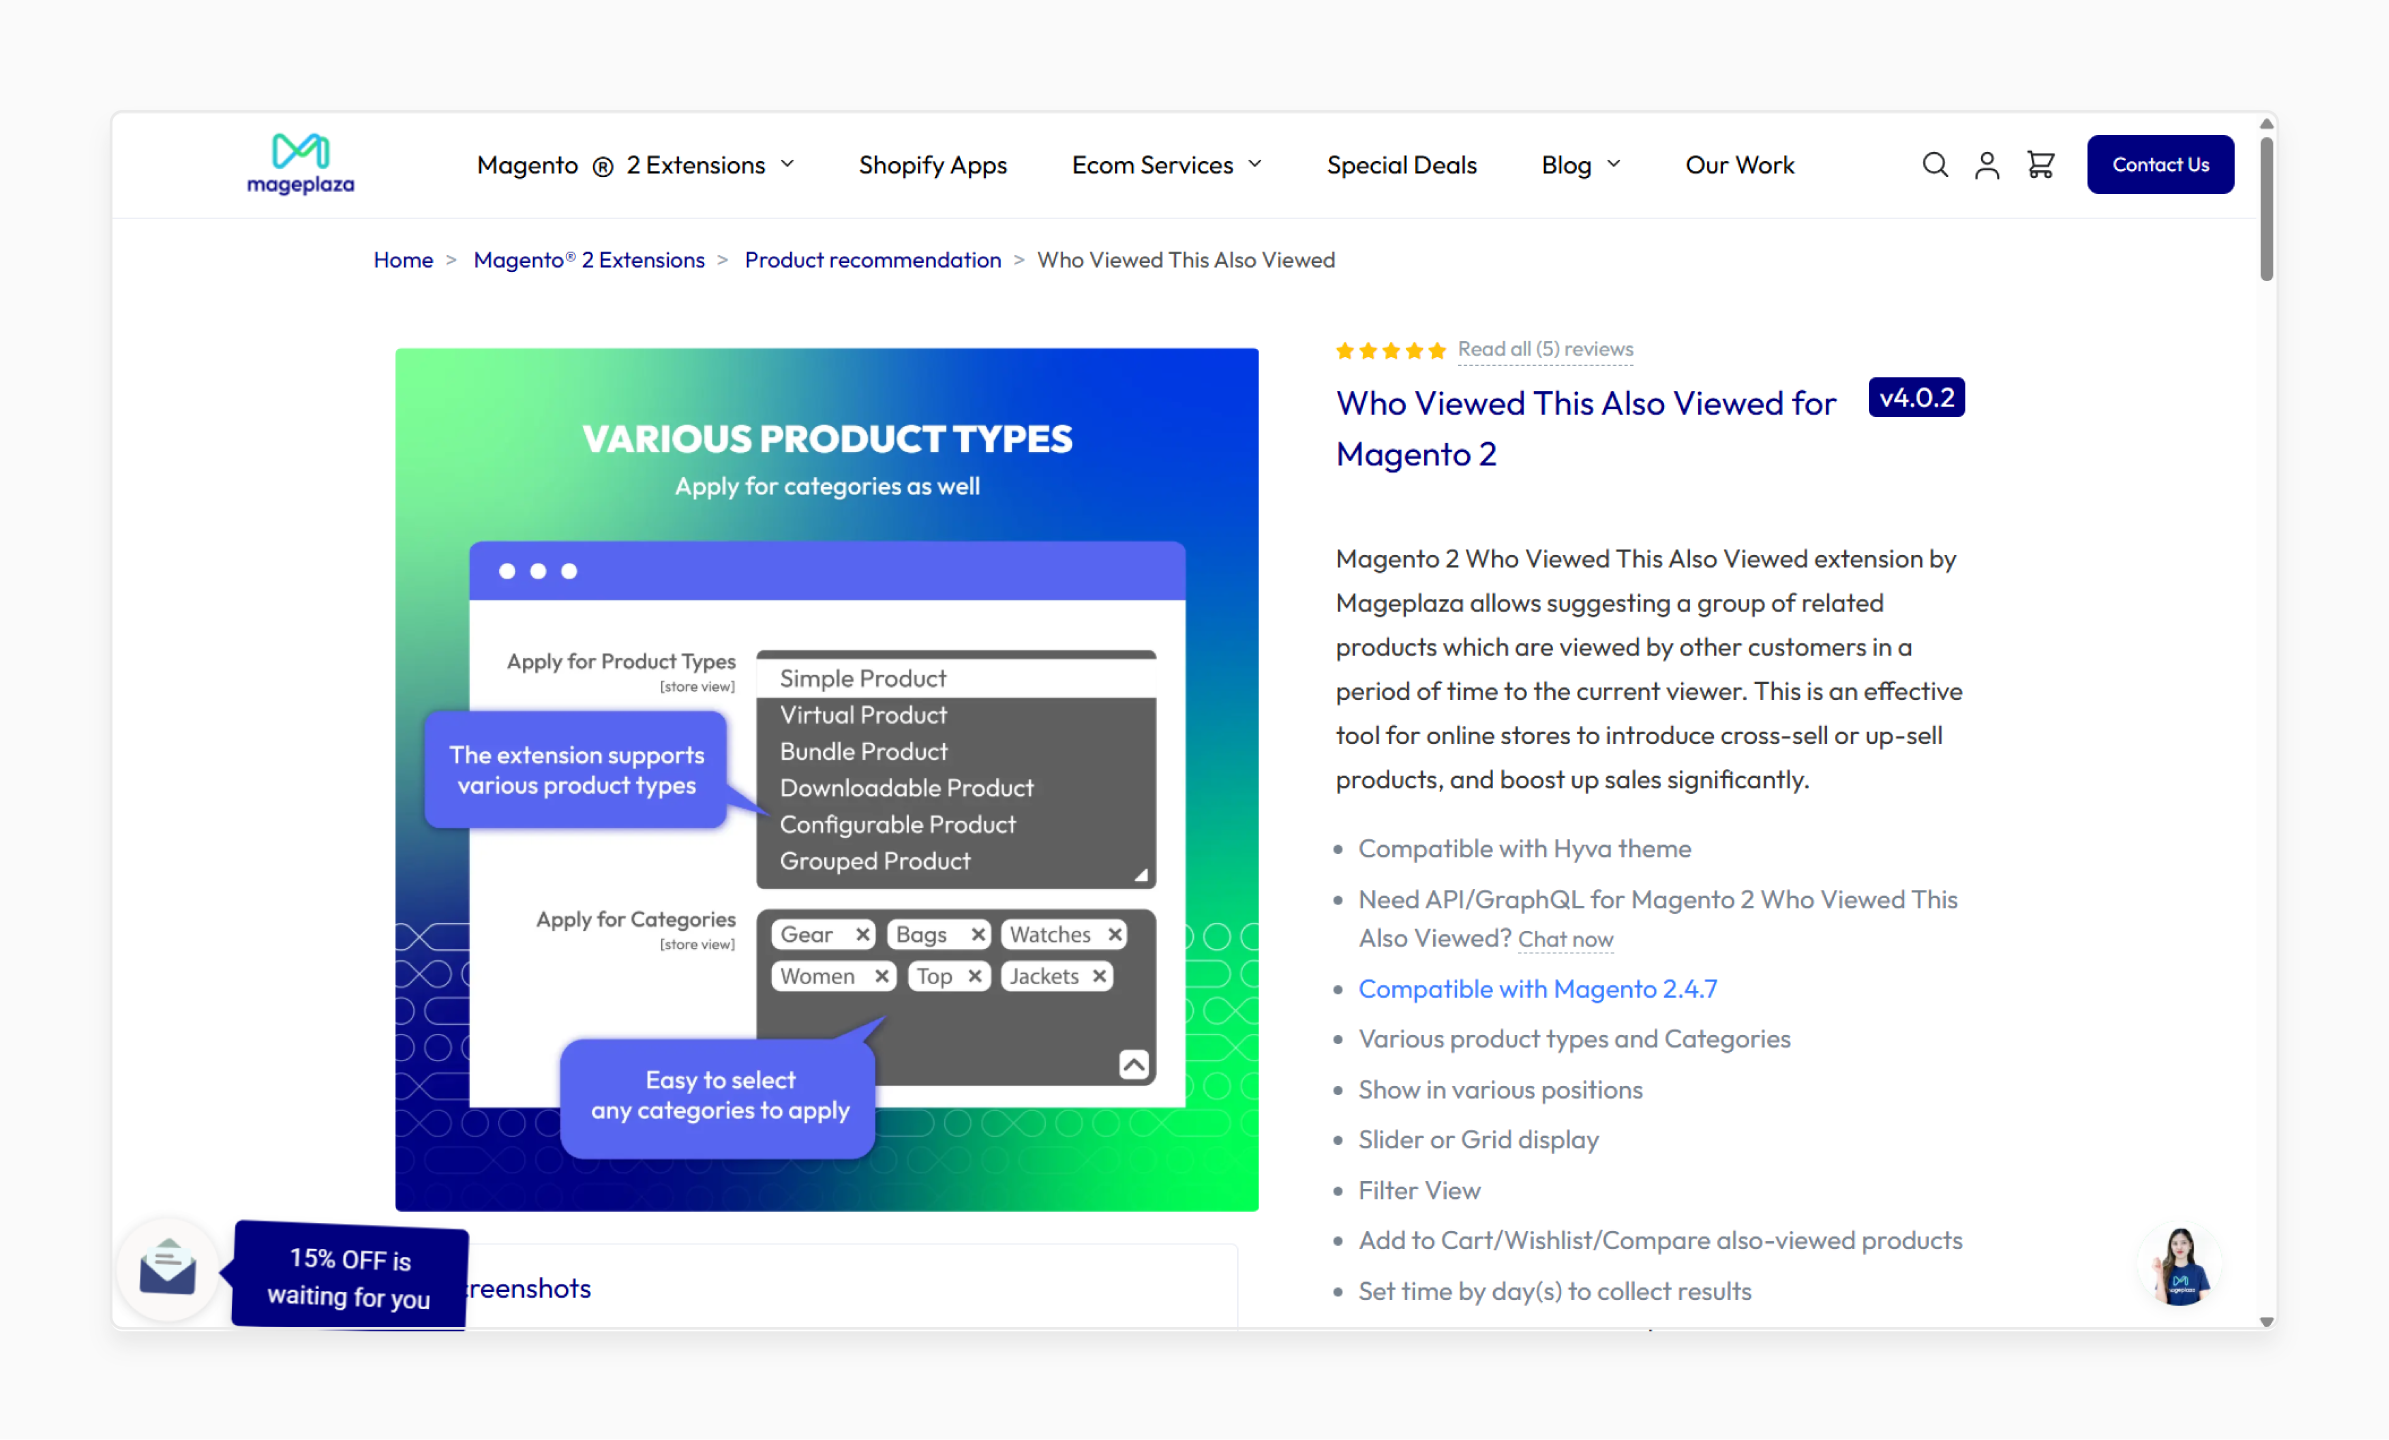Viewport: 2389px width, 1440px height.
Task: Open the search icon
Action: [x=1934, y=164]
